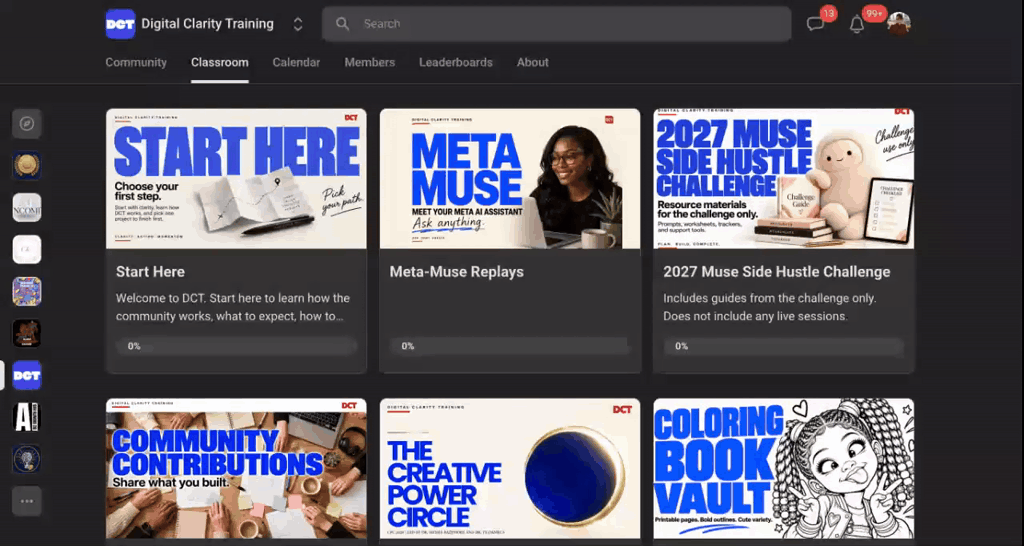Open the plain white square community icon
The image size is (1024, 546).
click(27, 249)
